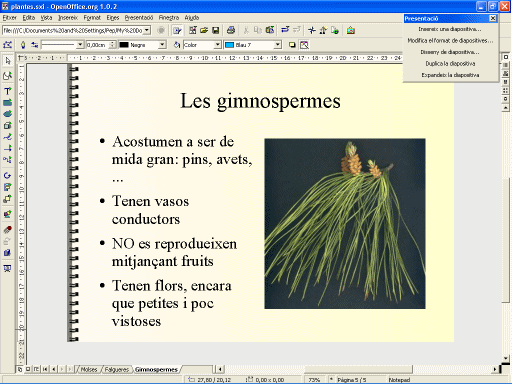
Task: Click Insereix una diapositiva option
Action: coord(450,29)
